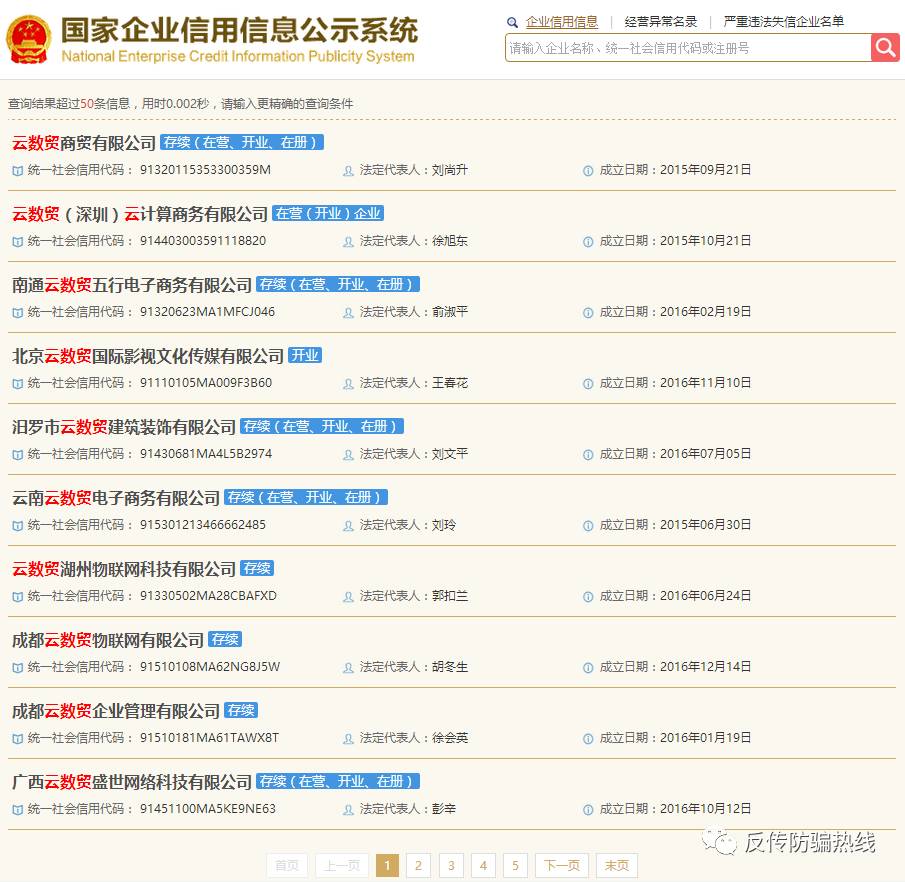Click the credit code icon beside 91320623MA1MFCJ046
The height and width of the screenshot is (882, 905).
point(18,313)
